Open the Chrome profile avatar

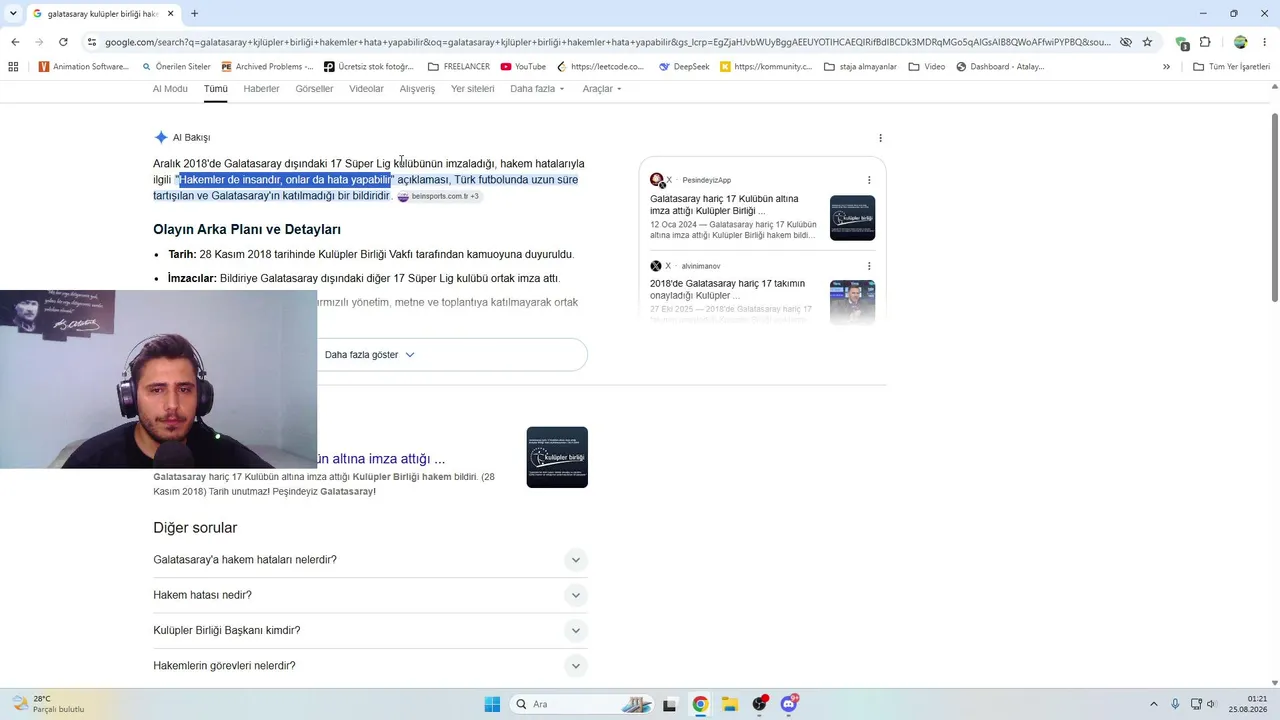1240,42
